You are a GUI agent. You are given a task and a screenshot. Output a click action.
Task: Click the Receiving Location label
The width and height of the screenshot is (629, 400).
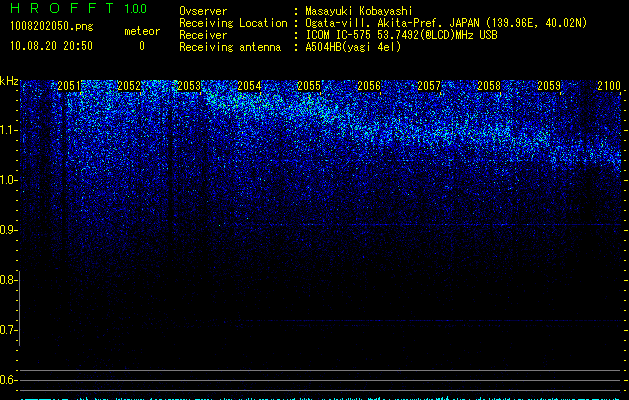pos(233,23)
